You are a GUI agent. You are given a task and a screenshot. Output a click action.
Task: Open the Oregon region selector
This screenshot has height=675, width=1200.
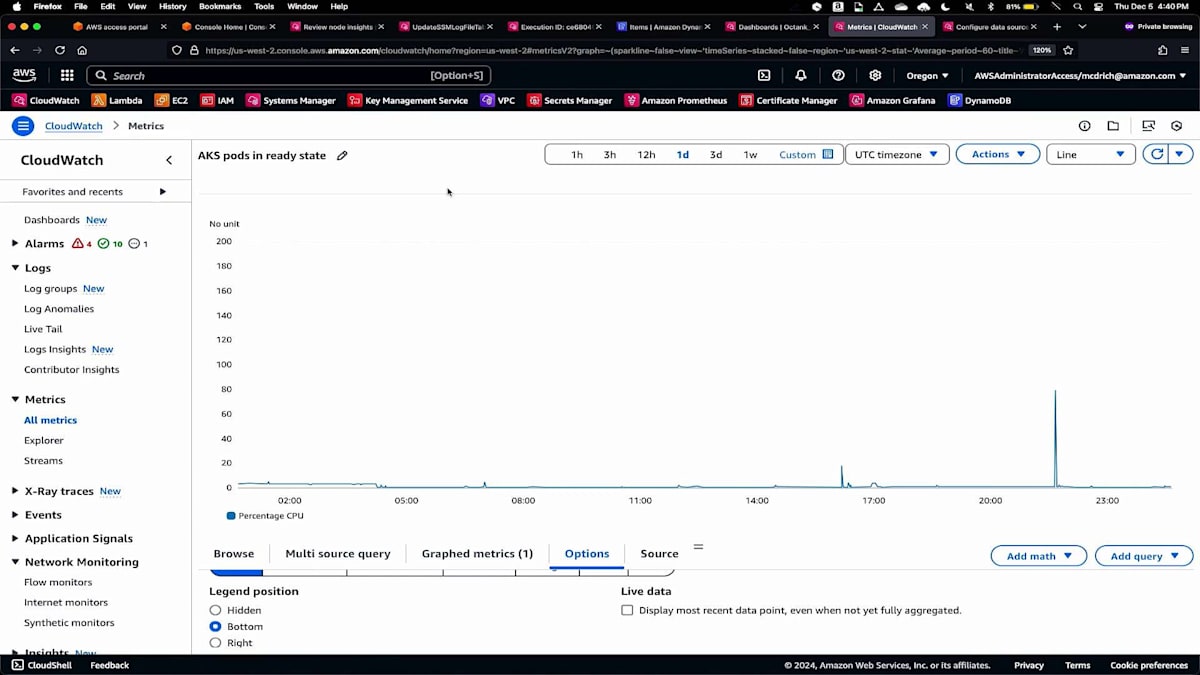pyautogui.click(x=928, y=75)
